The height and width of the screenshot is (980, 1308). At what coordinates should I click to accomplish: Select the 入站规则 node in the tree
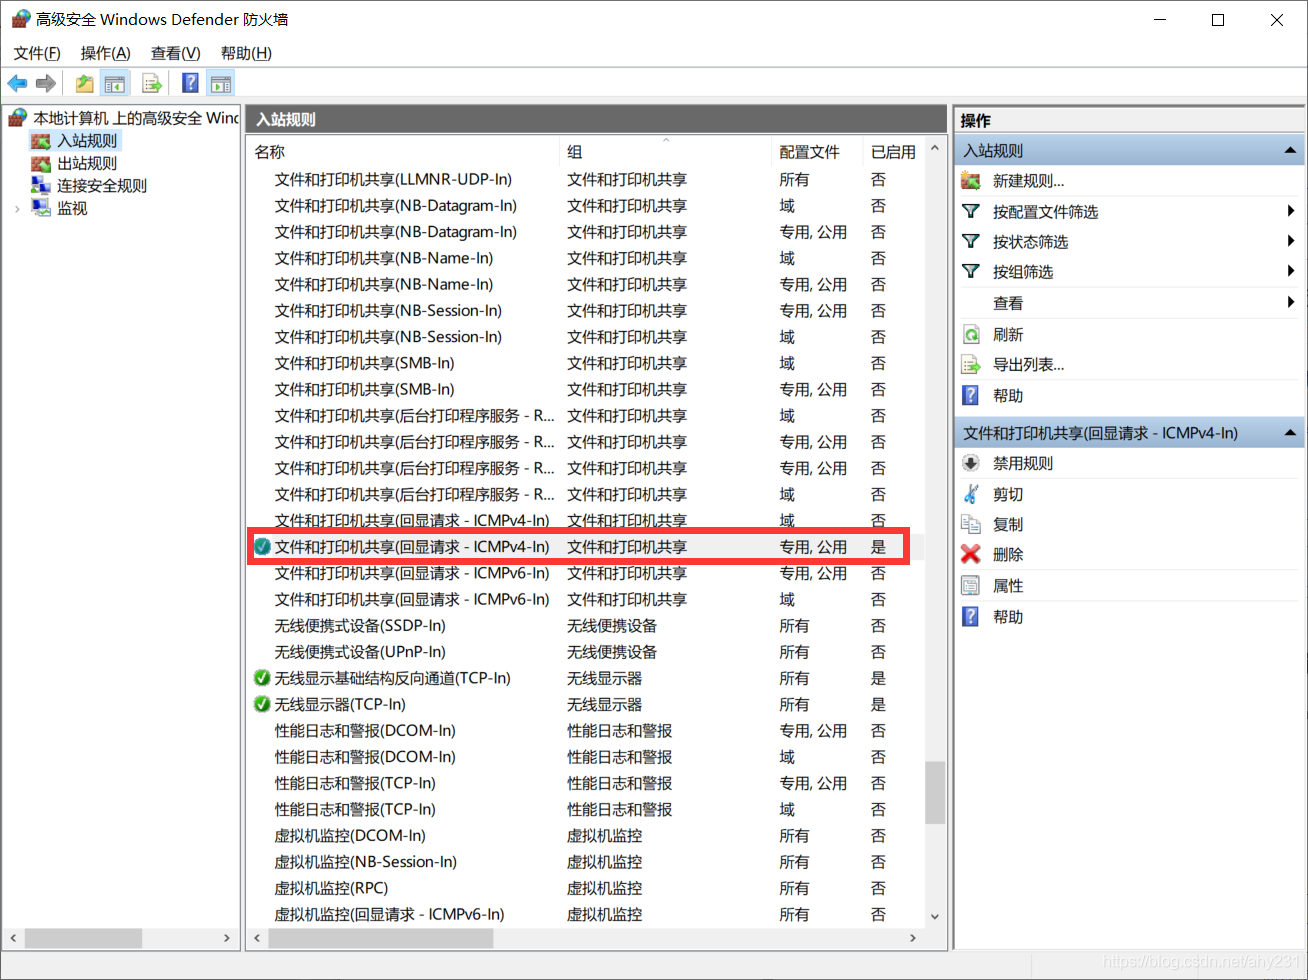point(87,141)
